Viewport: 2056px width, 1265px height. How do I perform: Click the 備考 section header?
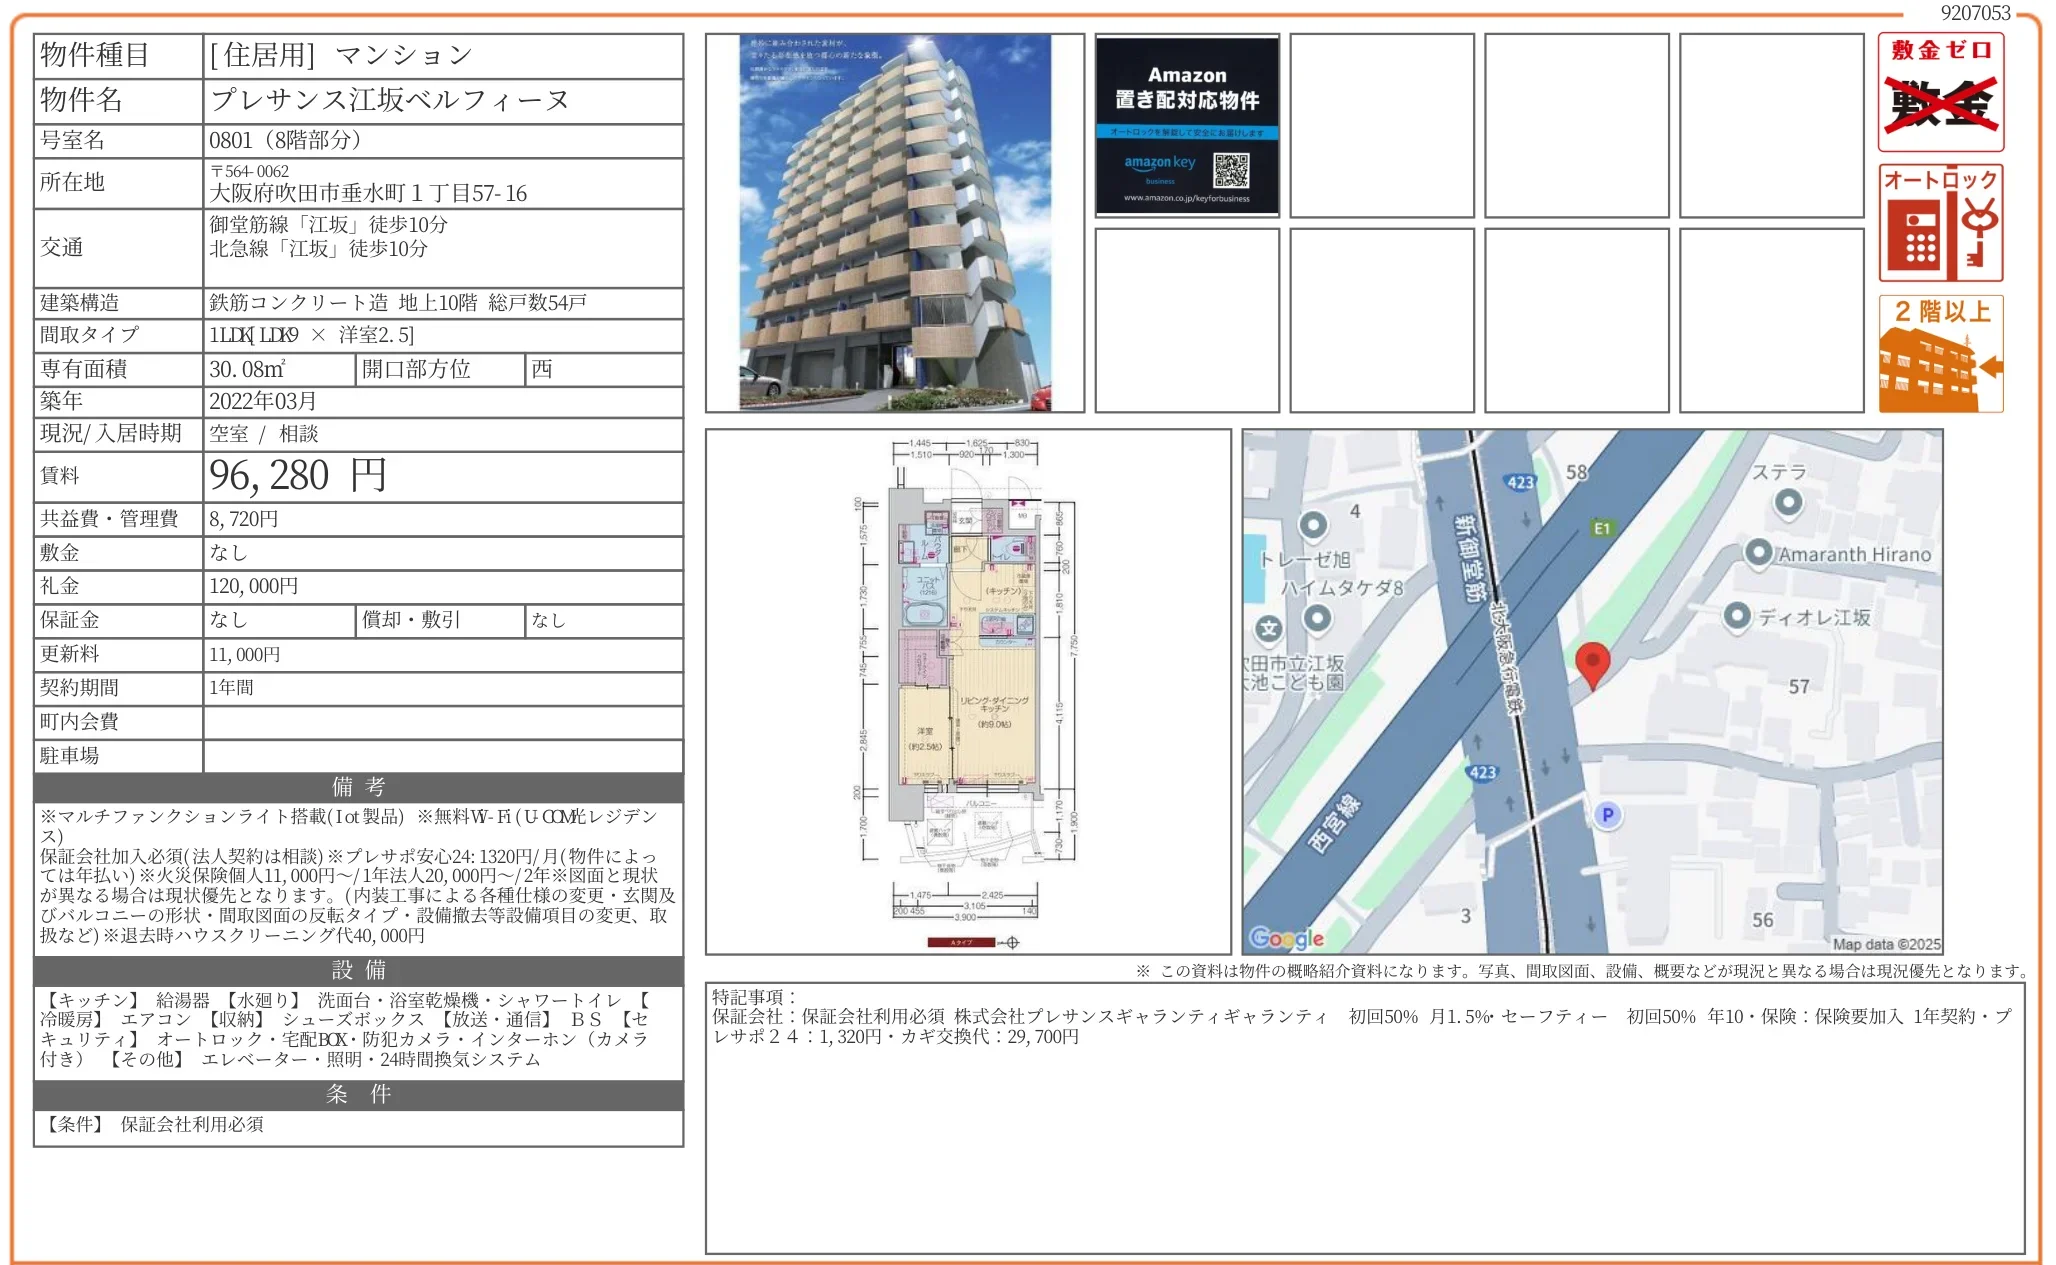coord(358,787)
